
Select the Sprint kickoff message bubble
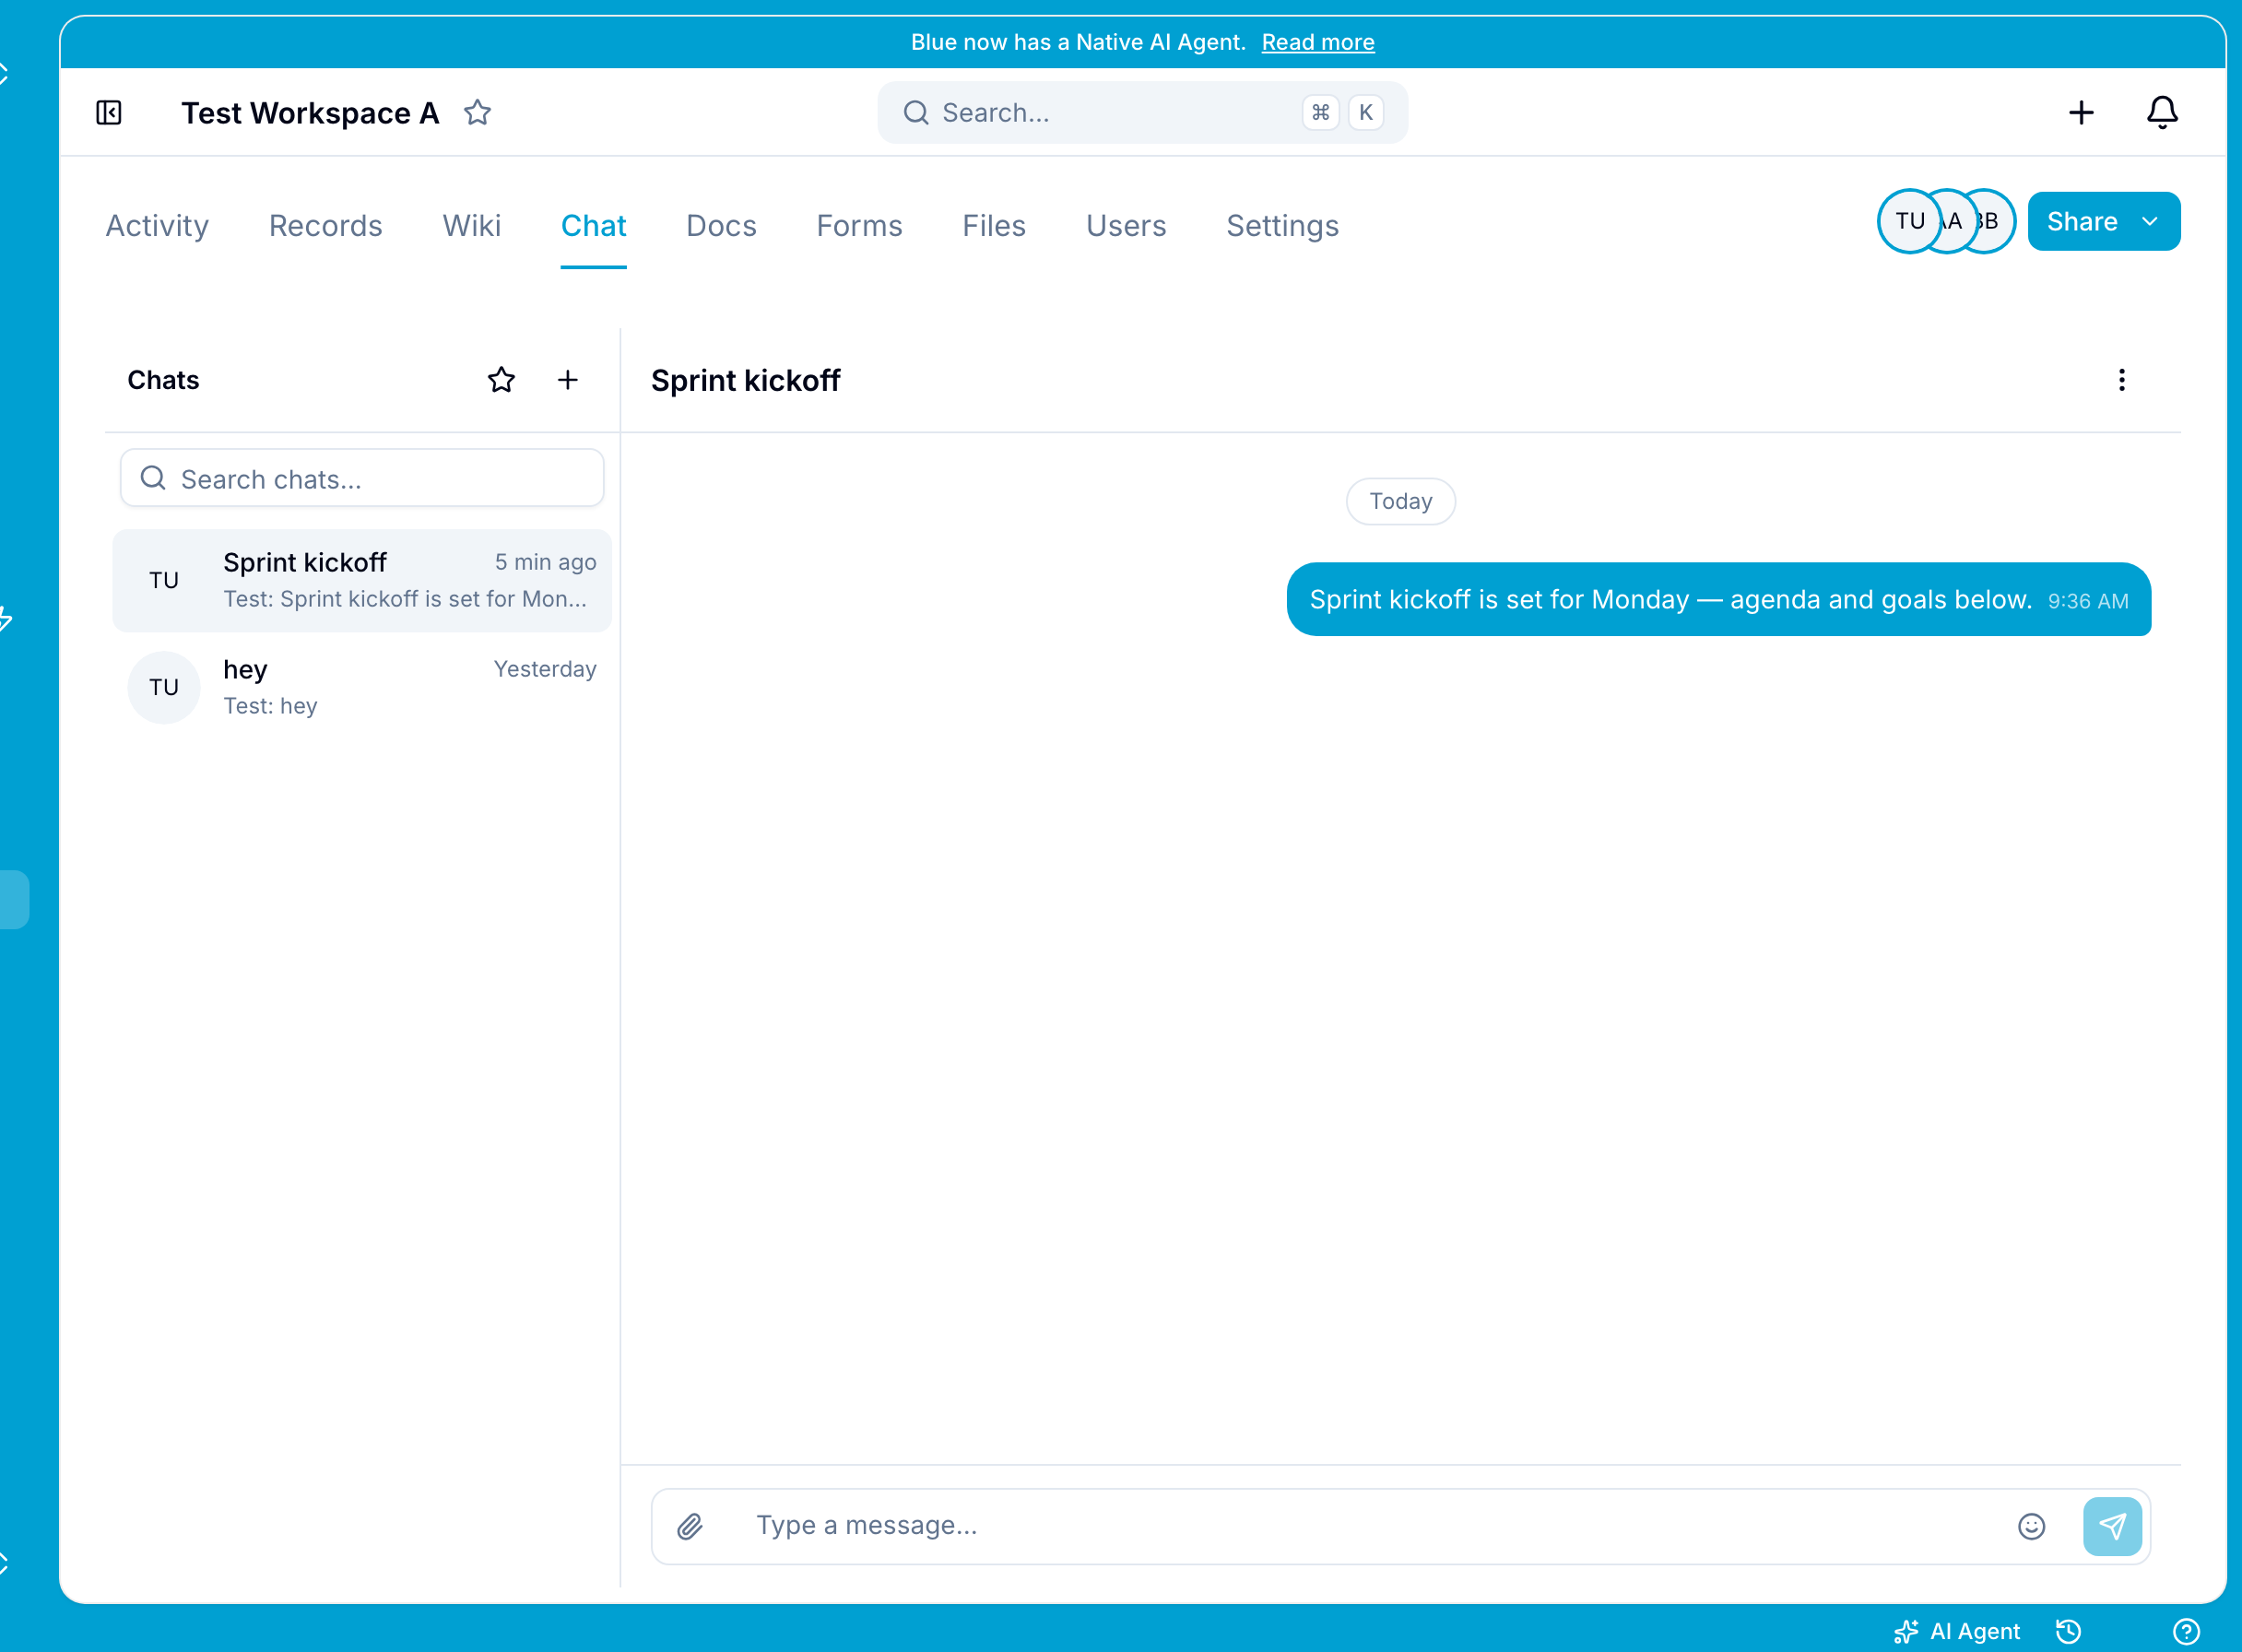coord(1718,600)
